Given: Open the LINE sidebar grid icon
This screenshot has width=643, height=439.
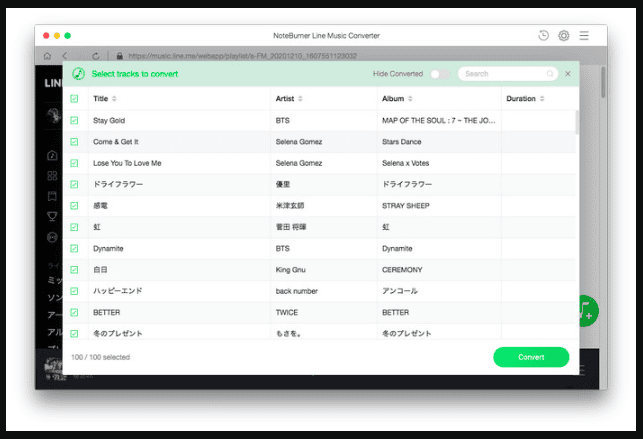Looking at the screenshot, I should tap(52, 176).
